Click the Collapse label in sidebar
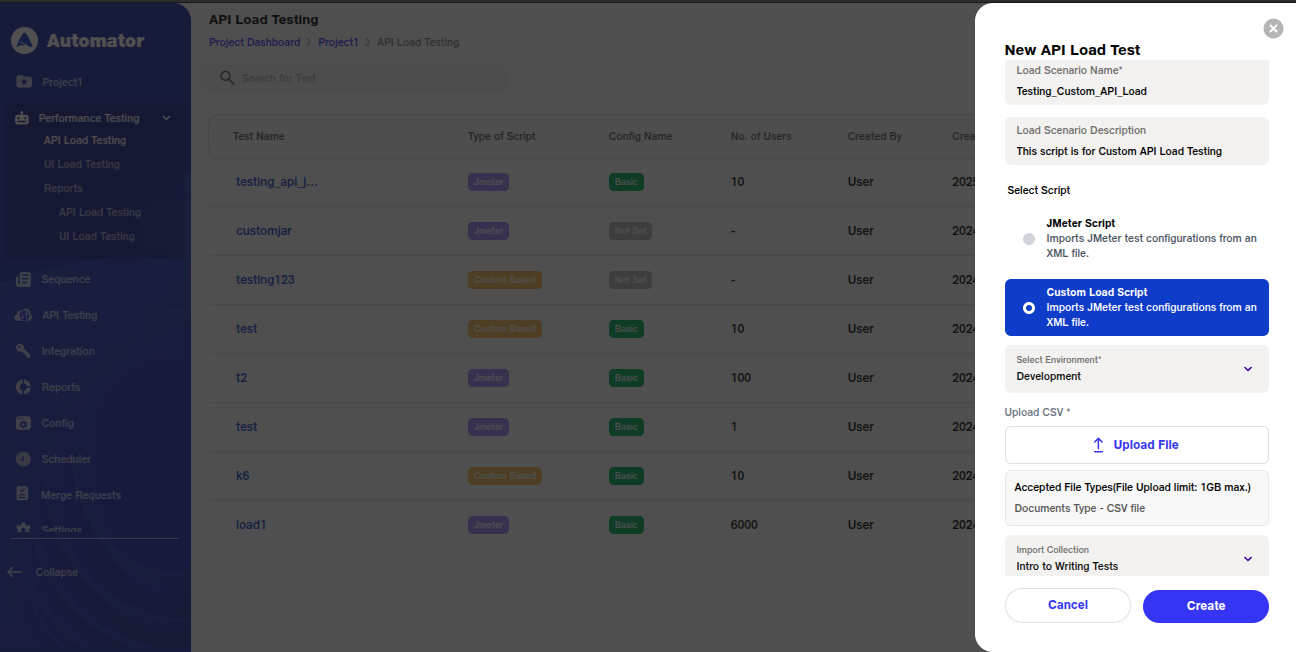 point(57,573)
